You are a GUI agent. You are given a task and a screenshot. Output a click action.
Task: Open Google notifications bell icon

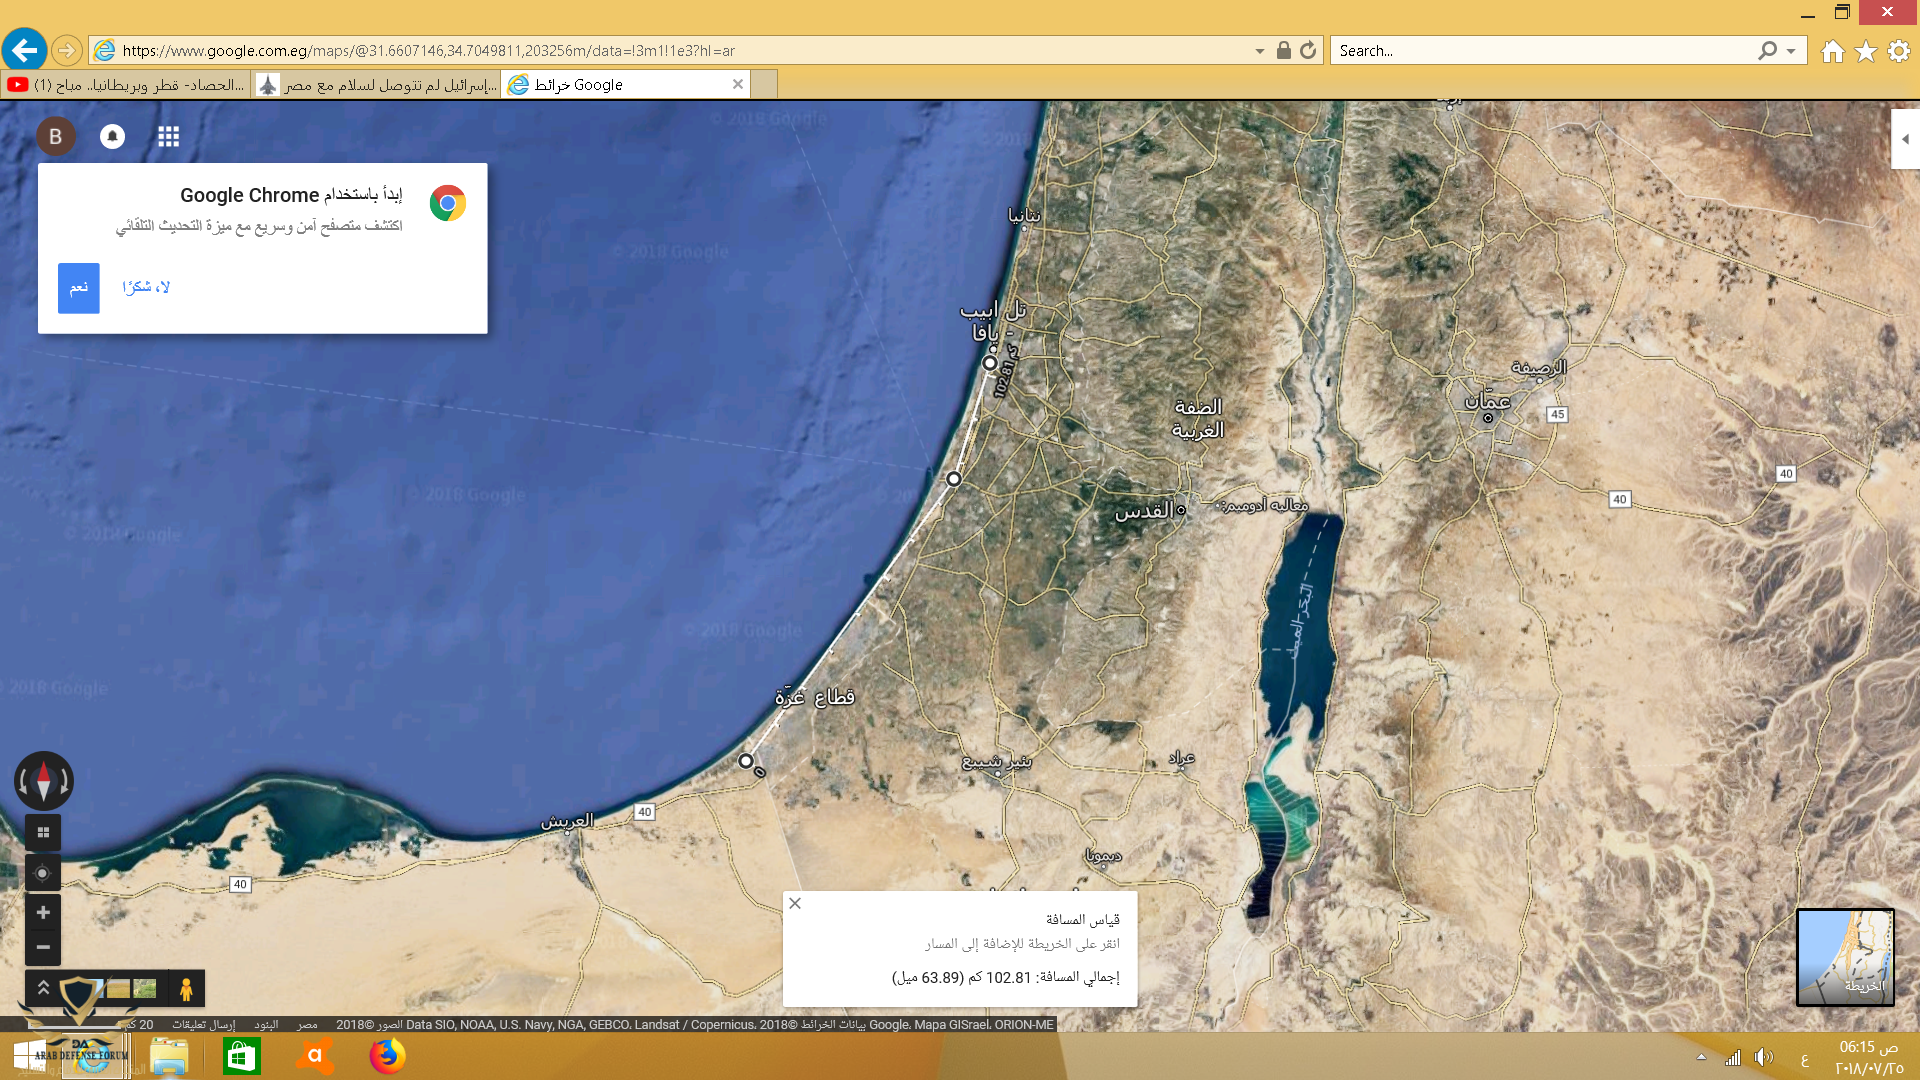coord(112,136)
